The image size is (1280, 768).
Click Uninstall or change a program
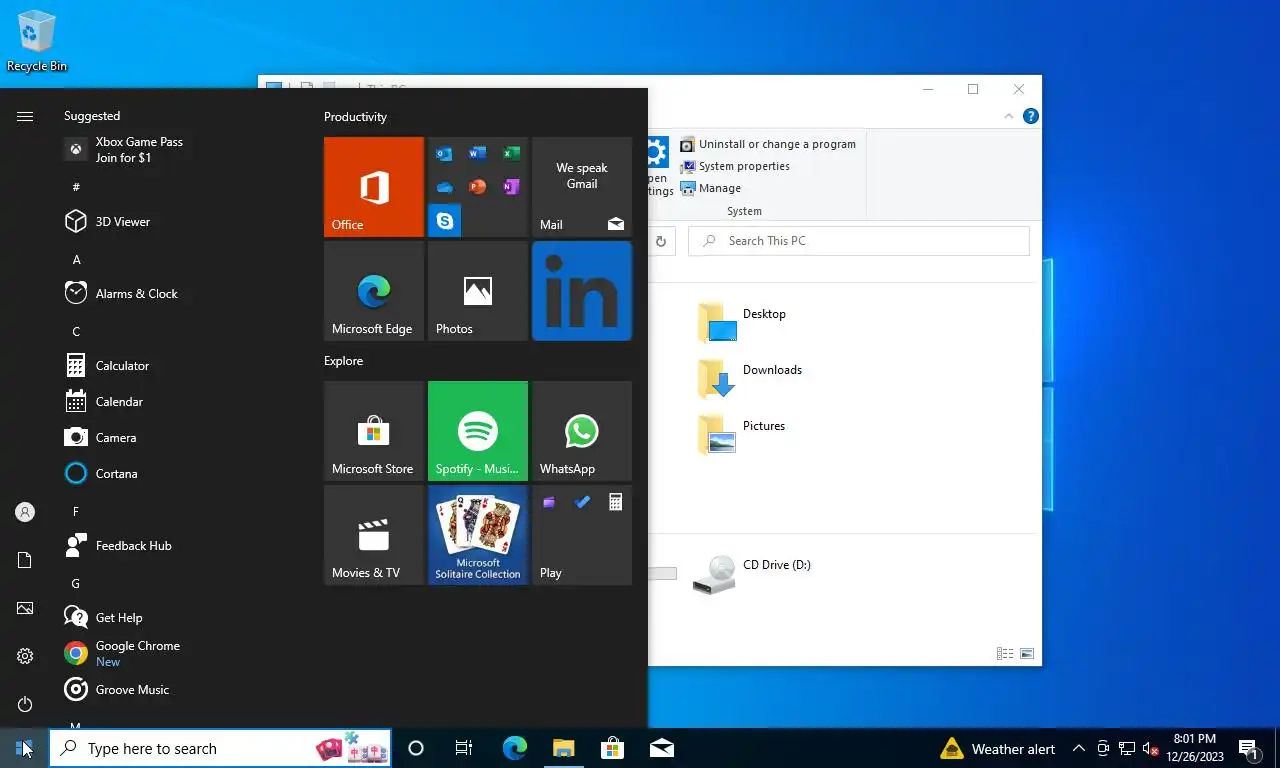(x=767, y=144)
